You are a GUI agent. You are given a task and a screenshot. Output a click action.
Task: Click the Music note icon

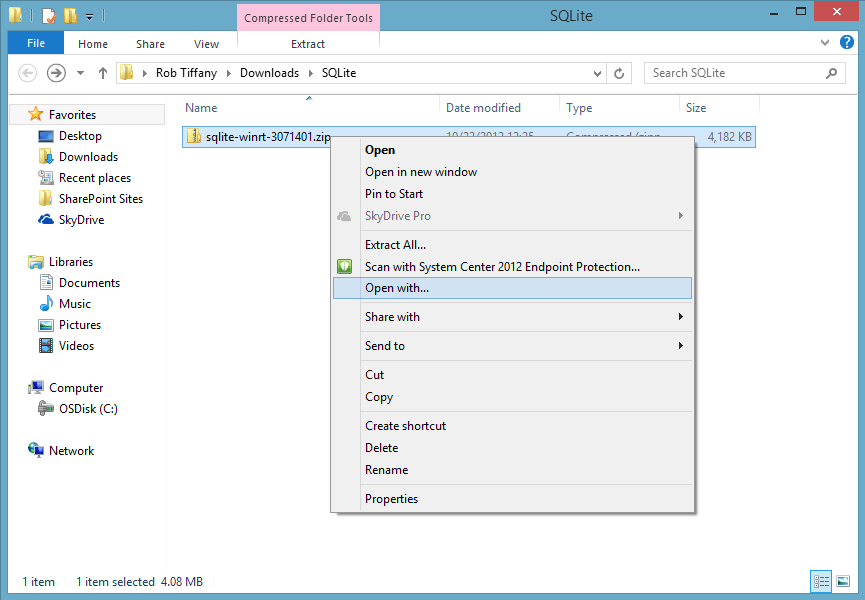pyautogui.click(x=46, y=303)
